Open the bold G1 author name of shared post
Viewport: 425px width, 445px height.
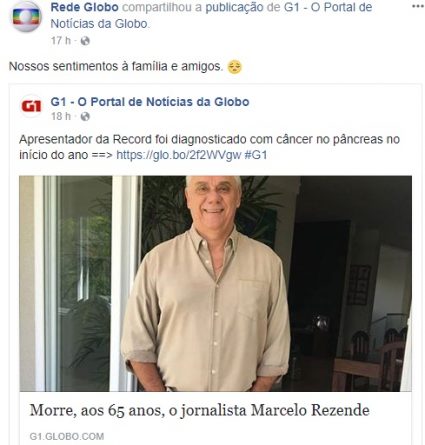coord(150,102)
